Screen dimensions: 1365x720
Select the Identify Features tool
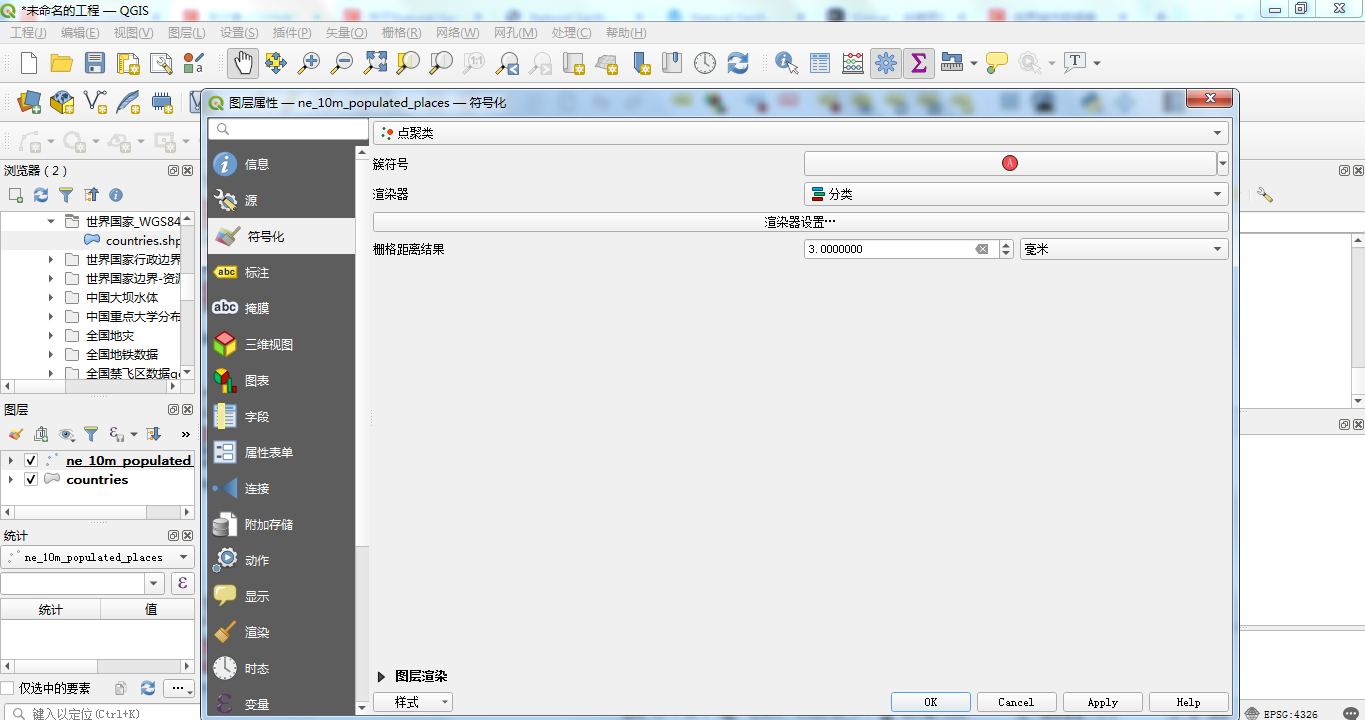[x=787, y=63]
